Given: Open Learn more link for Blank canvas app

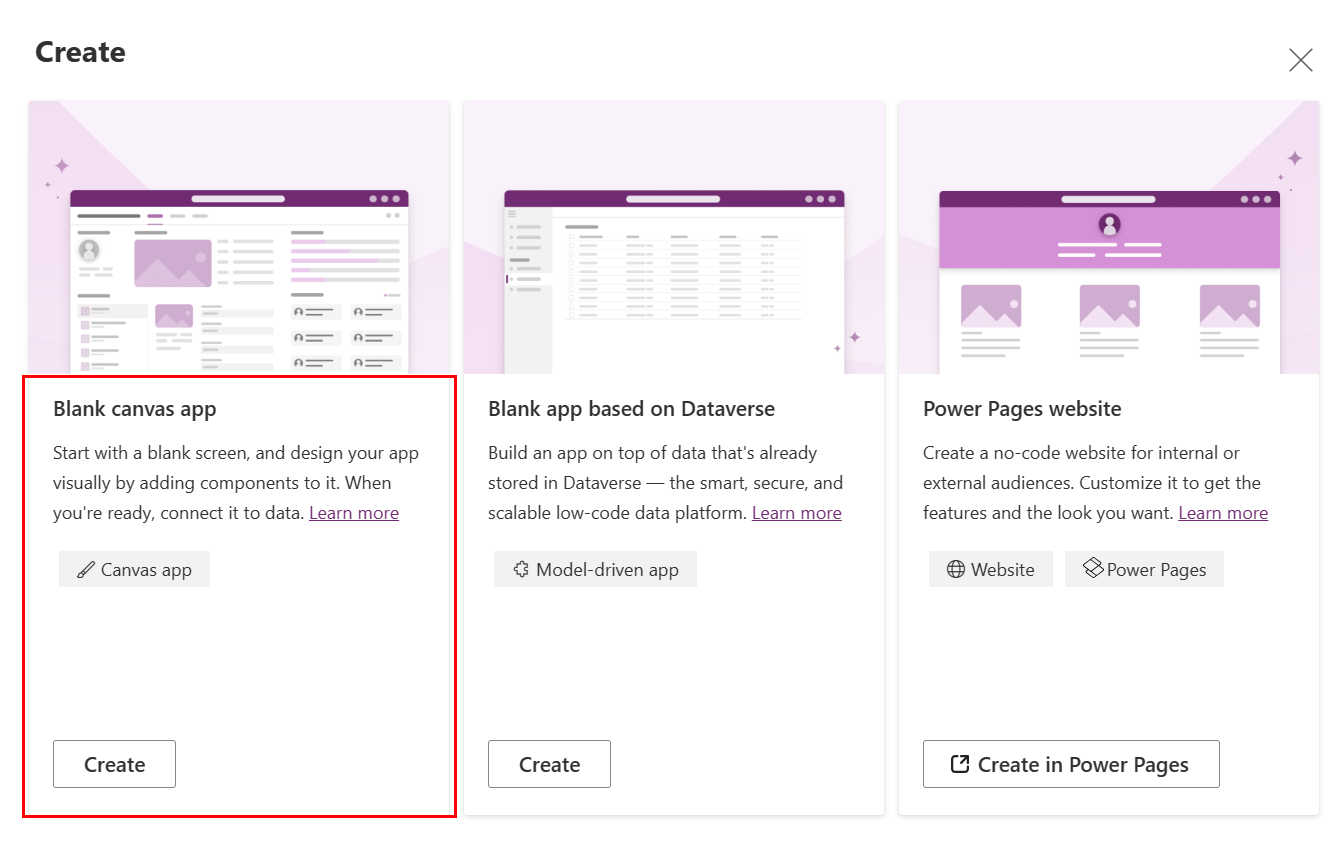Looking at the screenshot, I should [x=354, y=513].
